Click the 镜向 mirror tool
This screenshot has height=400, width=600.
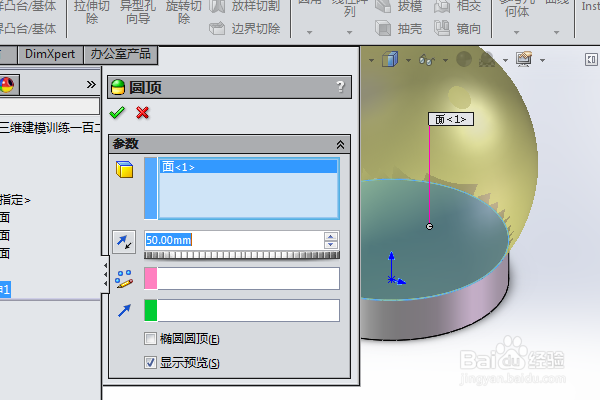[458, 29]
